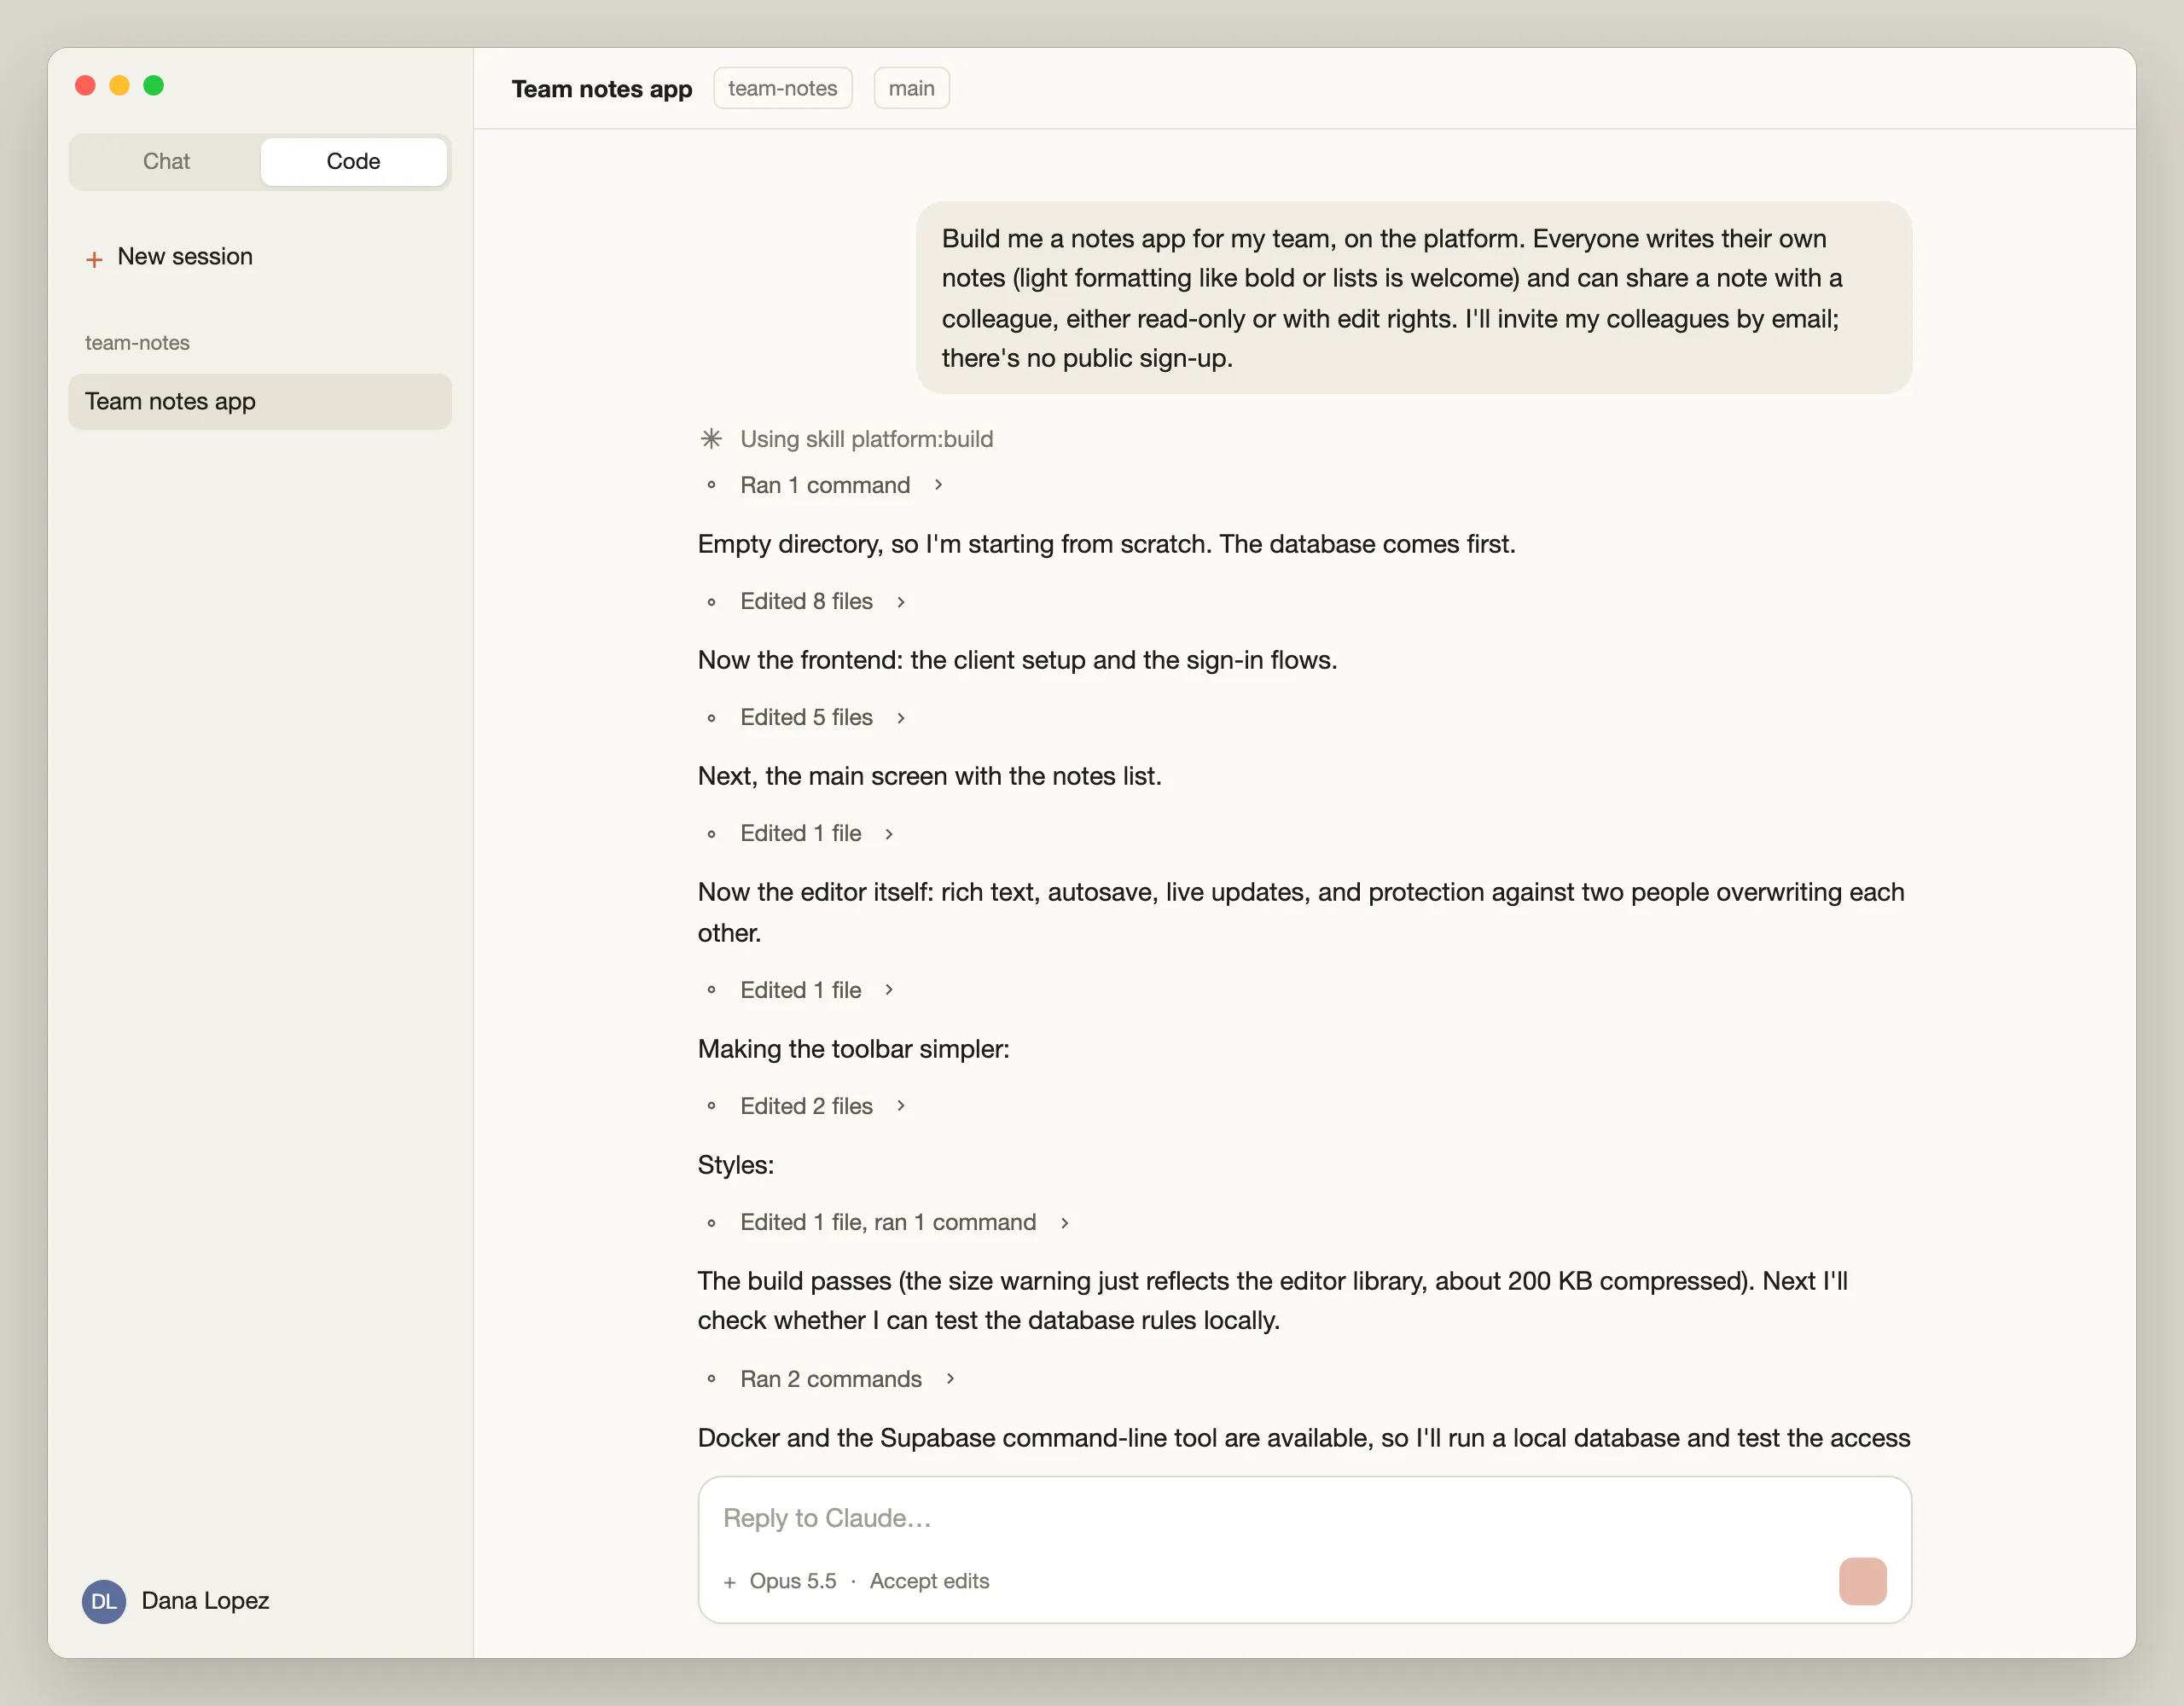Click the plus icon beside New session

pos(94,259)
